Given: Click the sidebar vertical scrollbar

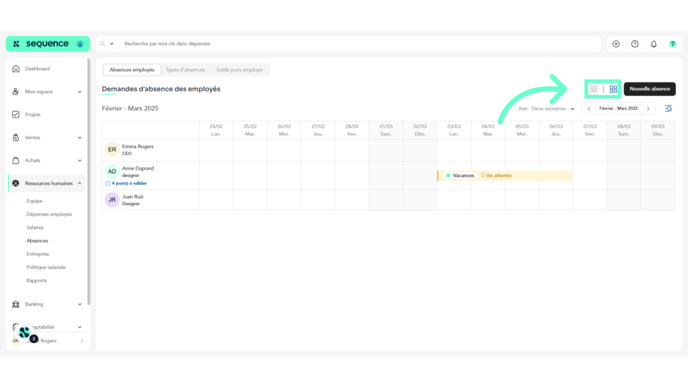Looking at the screenshot, I should tap(89, 182).
